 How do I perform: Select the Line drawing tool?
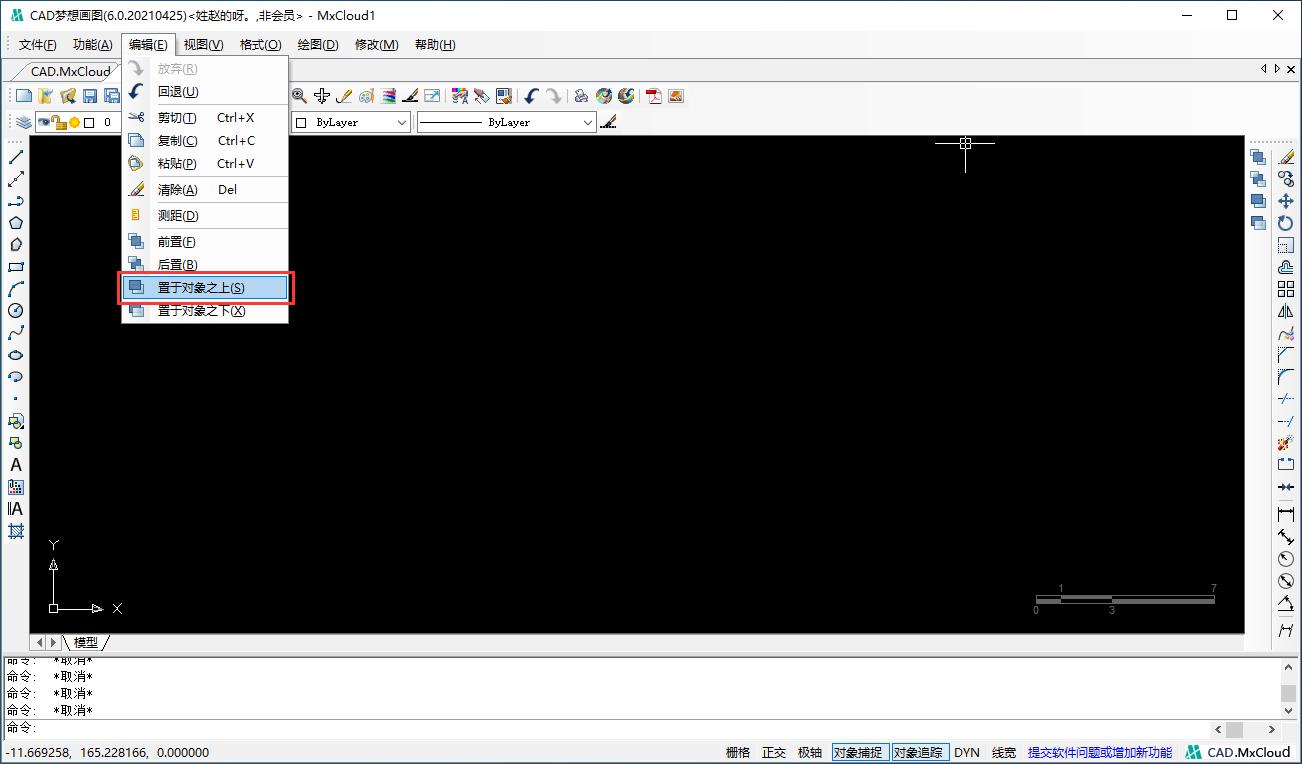(x=16, y=157)
